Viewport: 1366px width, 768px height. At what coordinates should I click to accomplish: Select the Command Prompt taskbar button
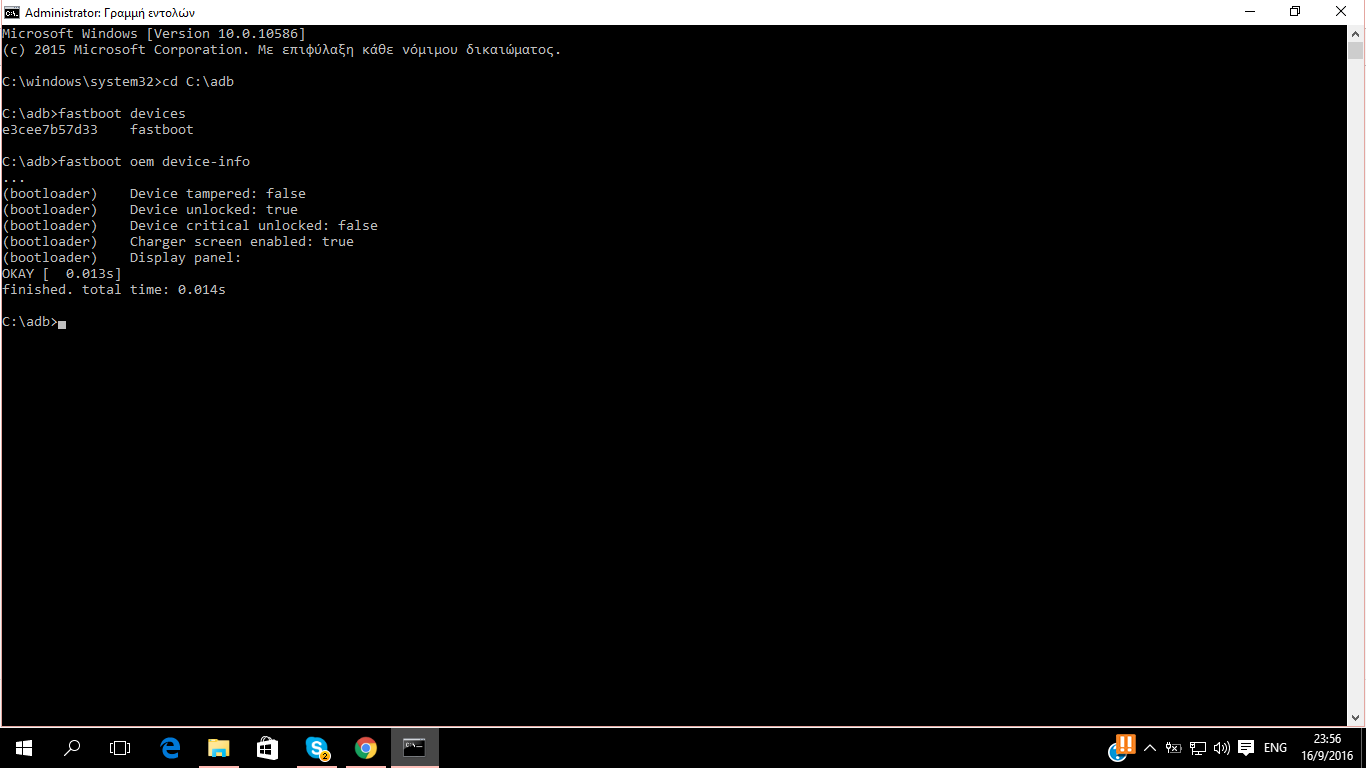tap(414, 748)
